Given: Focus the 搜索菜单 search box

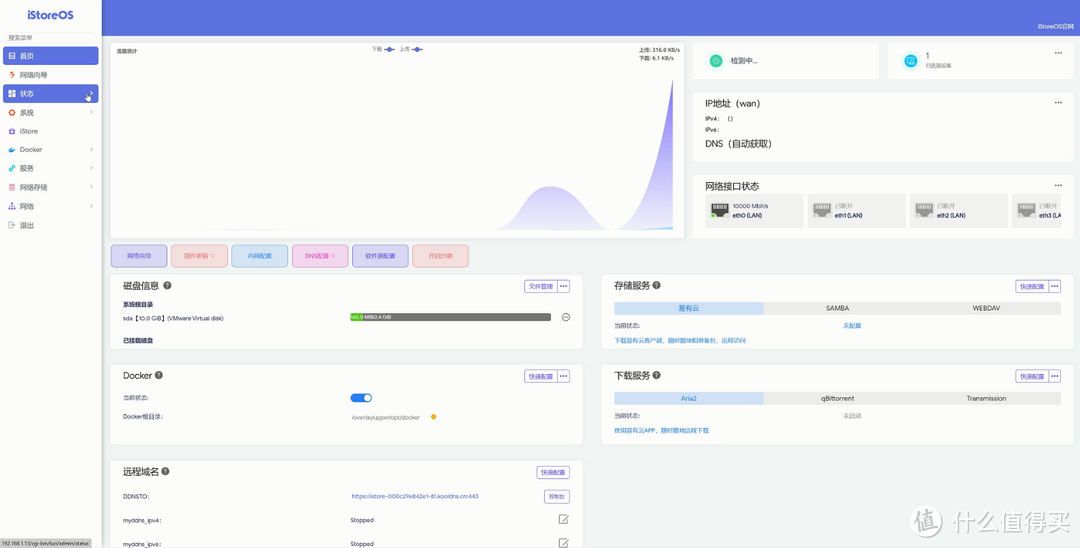Looking at the screenshot, I should (50, 38).
